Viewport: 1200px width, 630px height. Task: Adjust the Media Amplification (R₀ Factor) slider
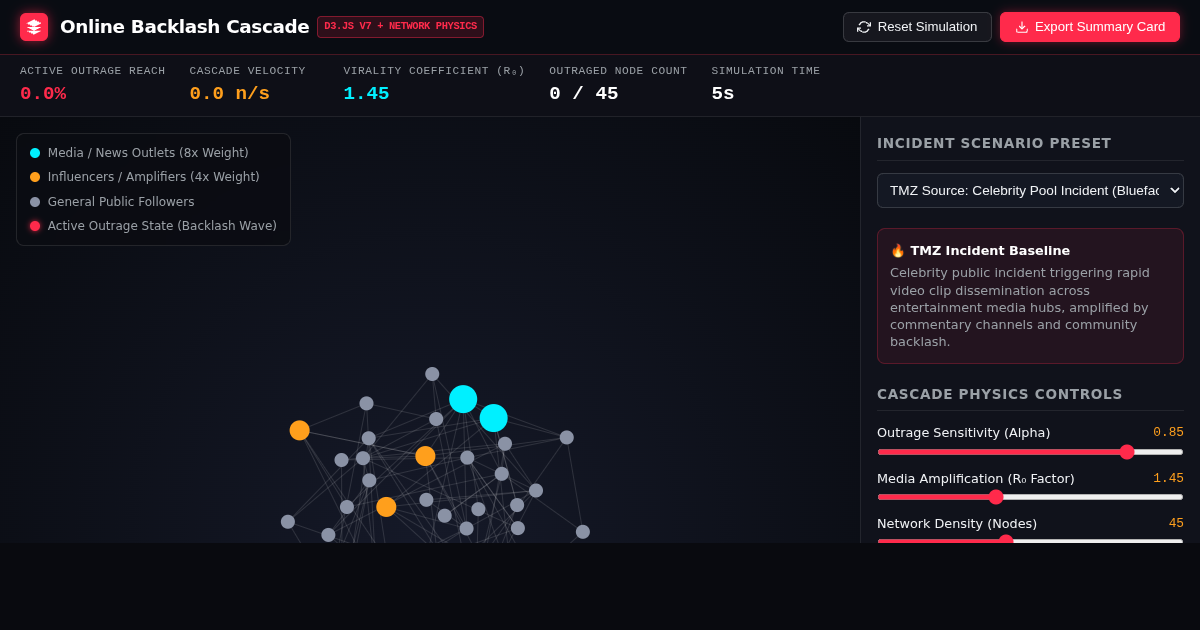(x=1030, y=497)
